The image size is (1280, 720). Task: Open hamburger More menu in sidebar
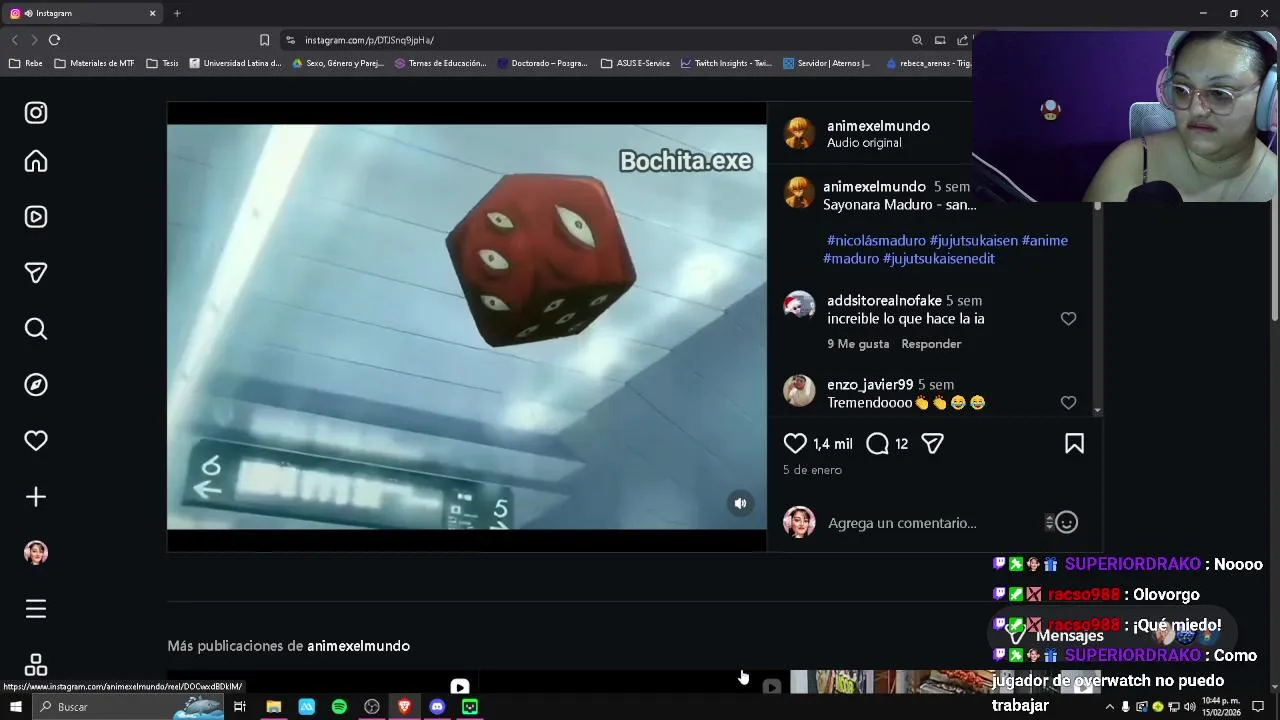(36, 609)
